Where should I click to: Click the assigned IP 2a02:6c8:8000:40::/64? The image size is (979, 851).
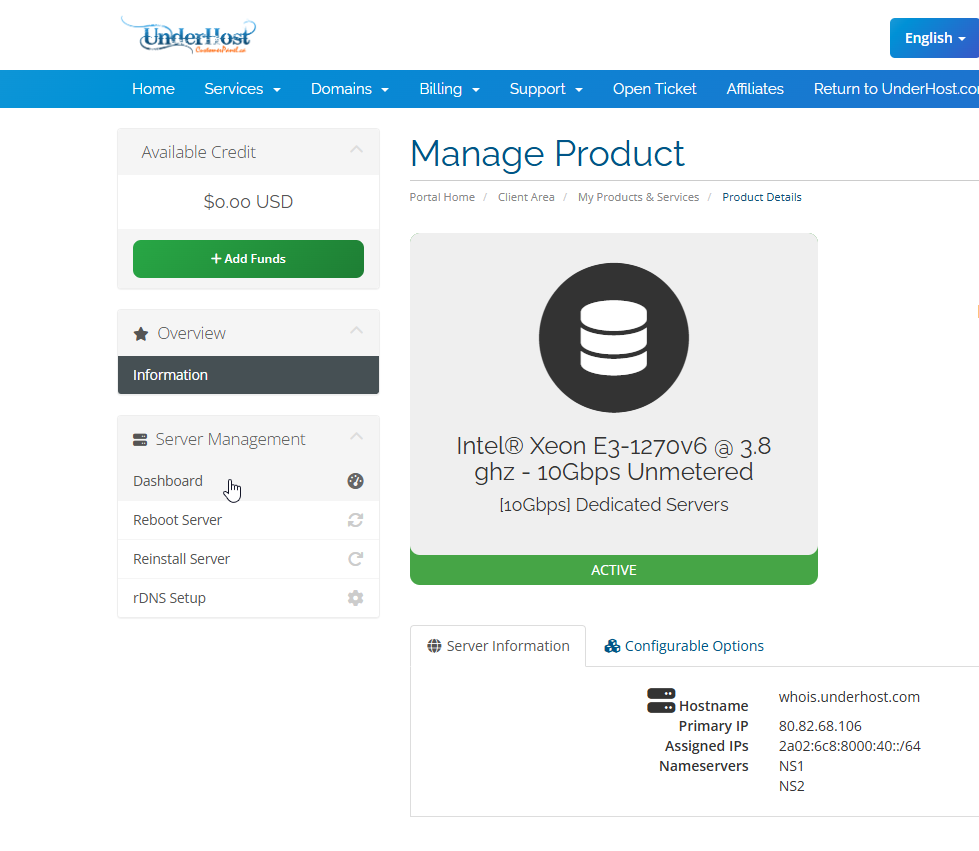(849, 746)
